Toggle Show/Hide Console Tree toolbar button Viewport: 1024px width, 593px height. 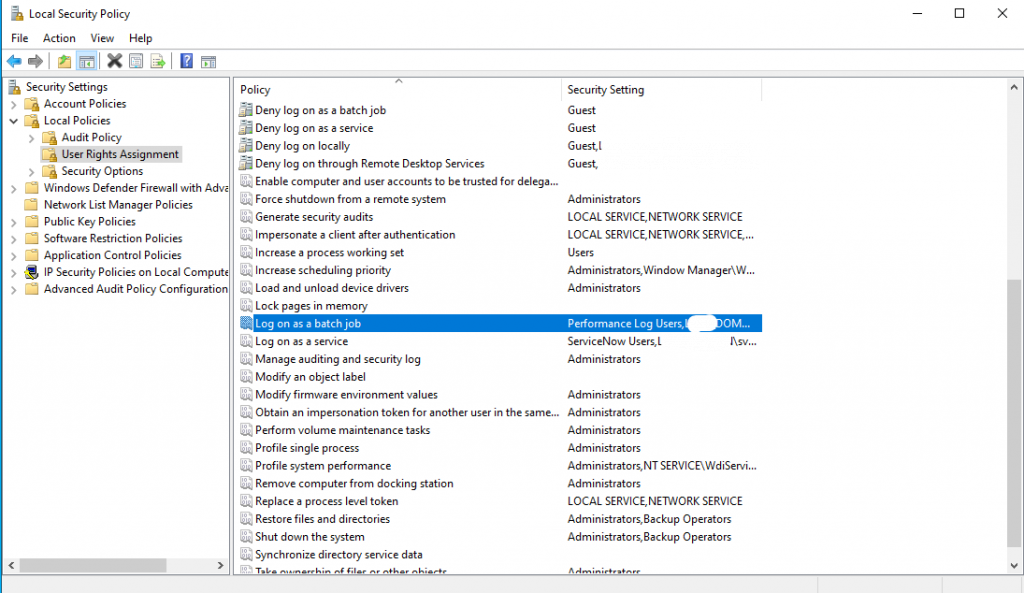[87, 61]
